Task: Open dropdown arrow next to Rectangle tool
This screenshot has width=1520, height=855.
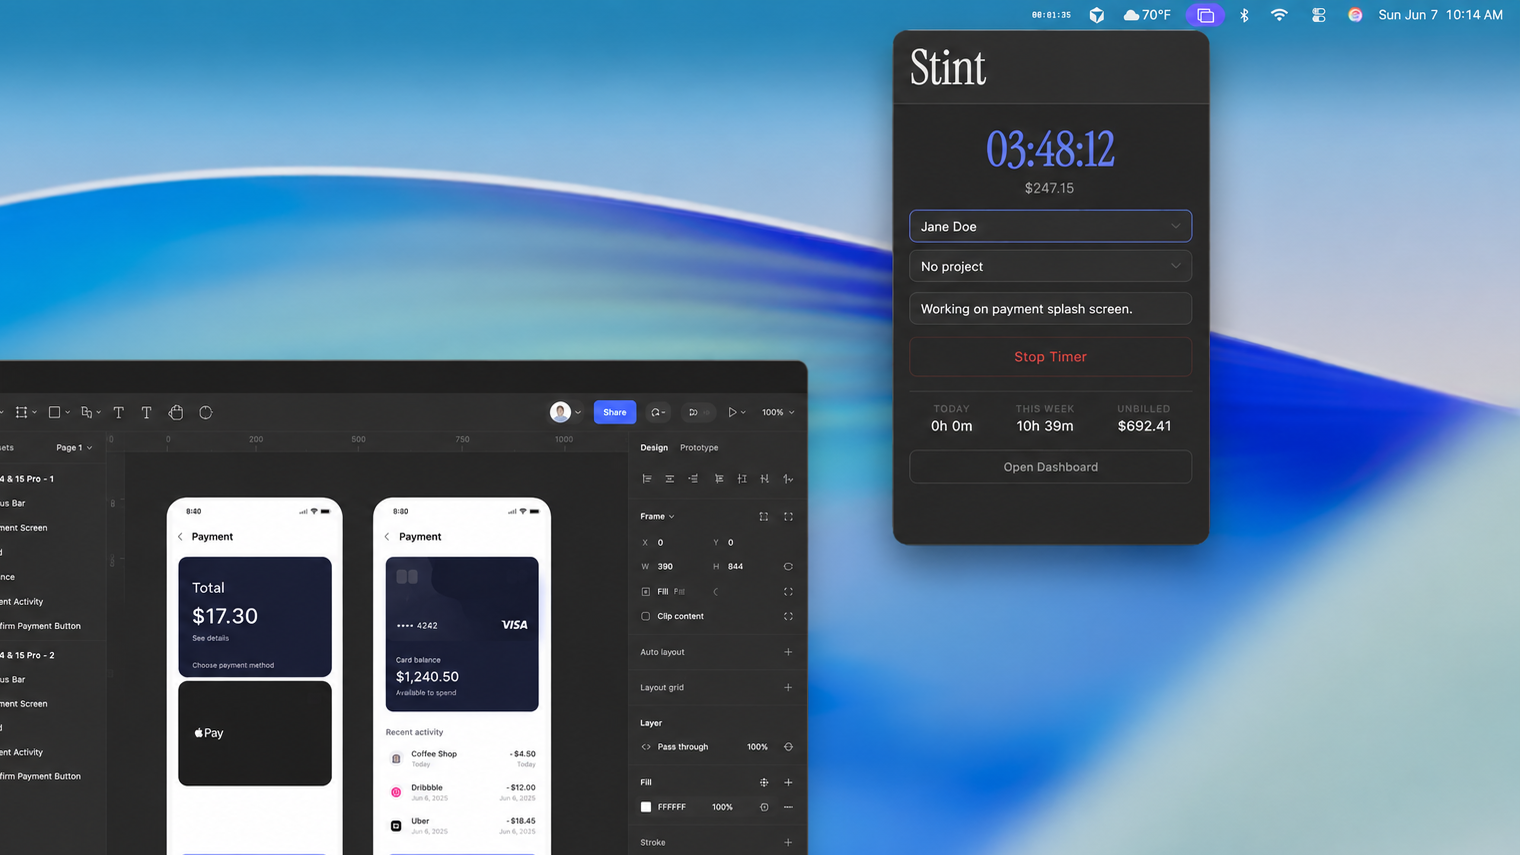Action: [x=67, y=413]
